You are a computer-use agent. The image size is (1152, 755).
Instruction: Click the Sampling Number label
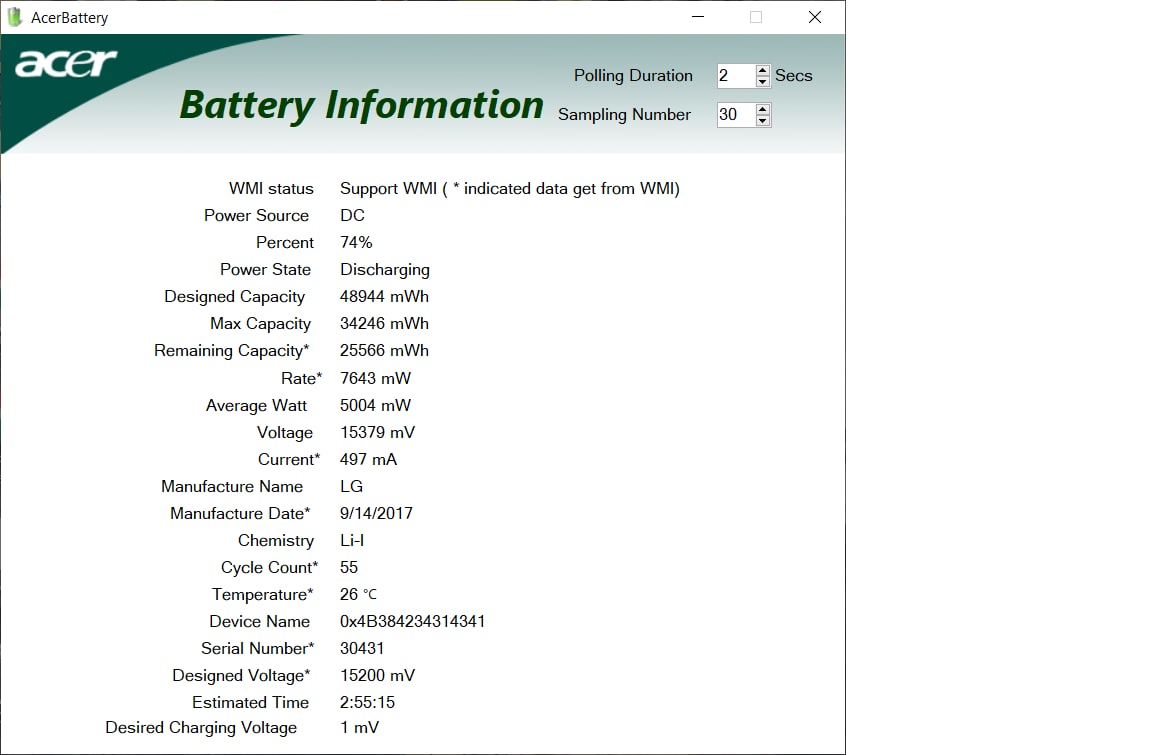[x=624, y=115]
